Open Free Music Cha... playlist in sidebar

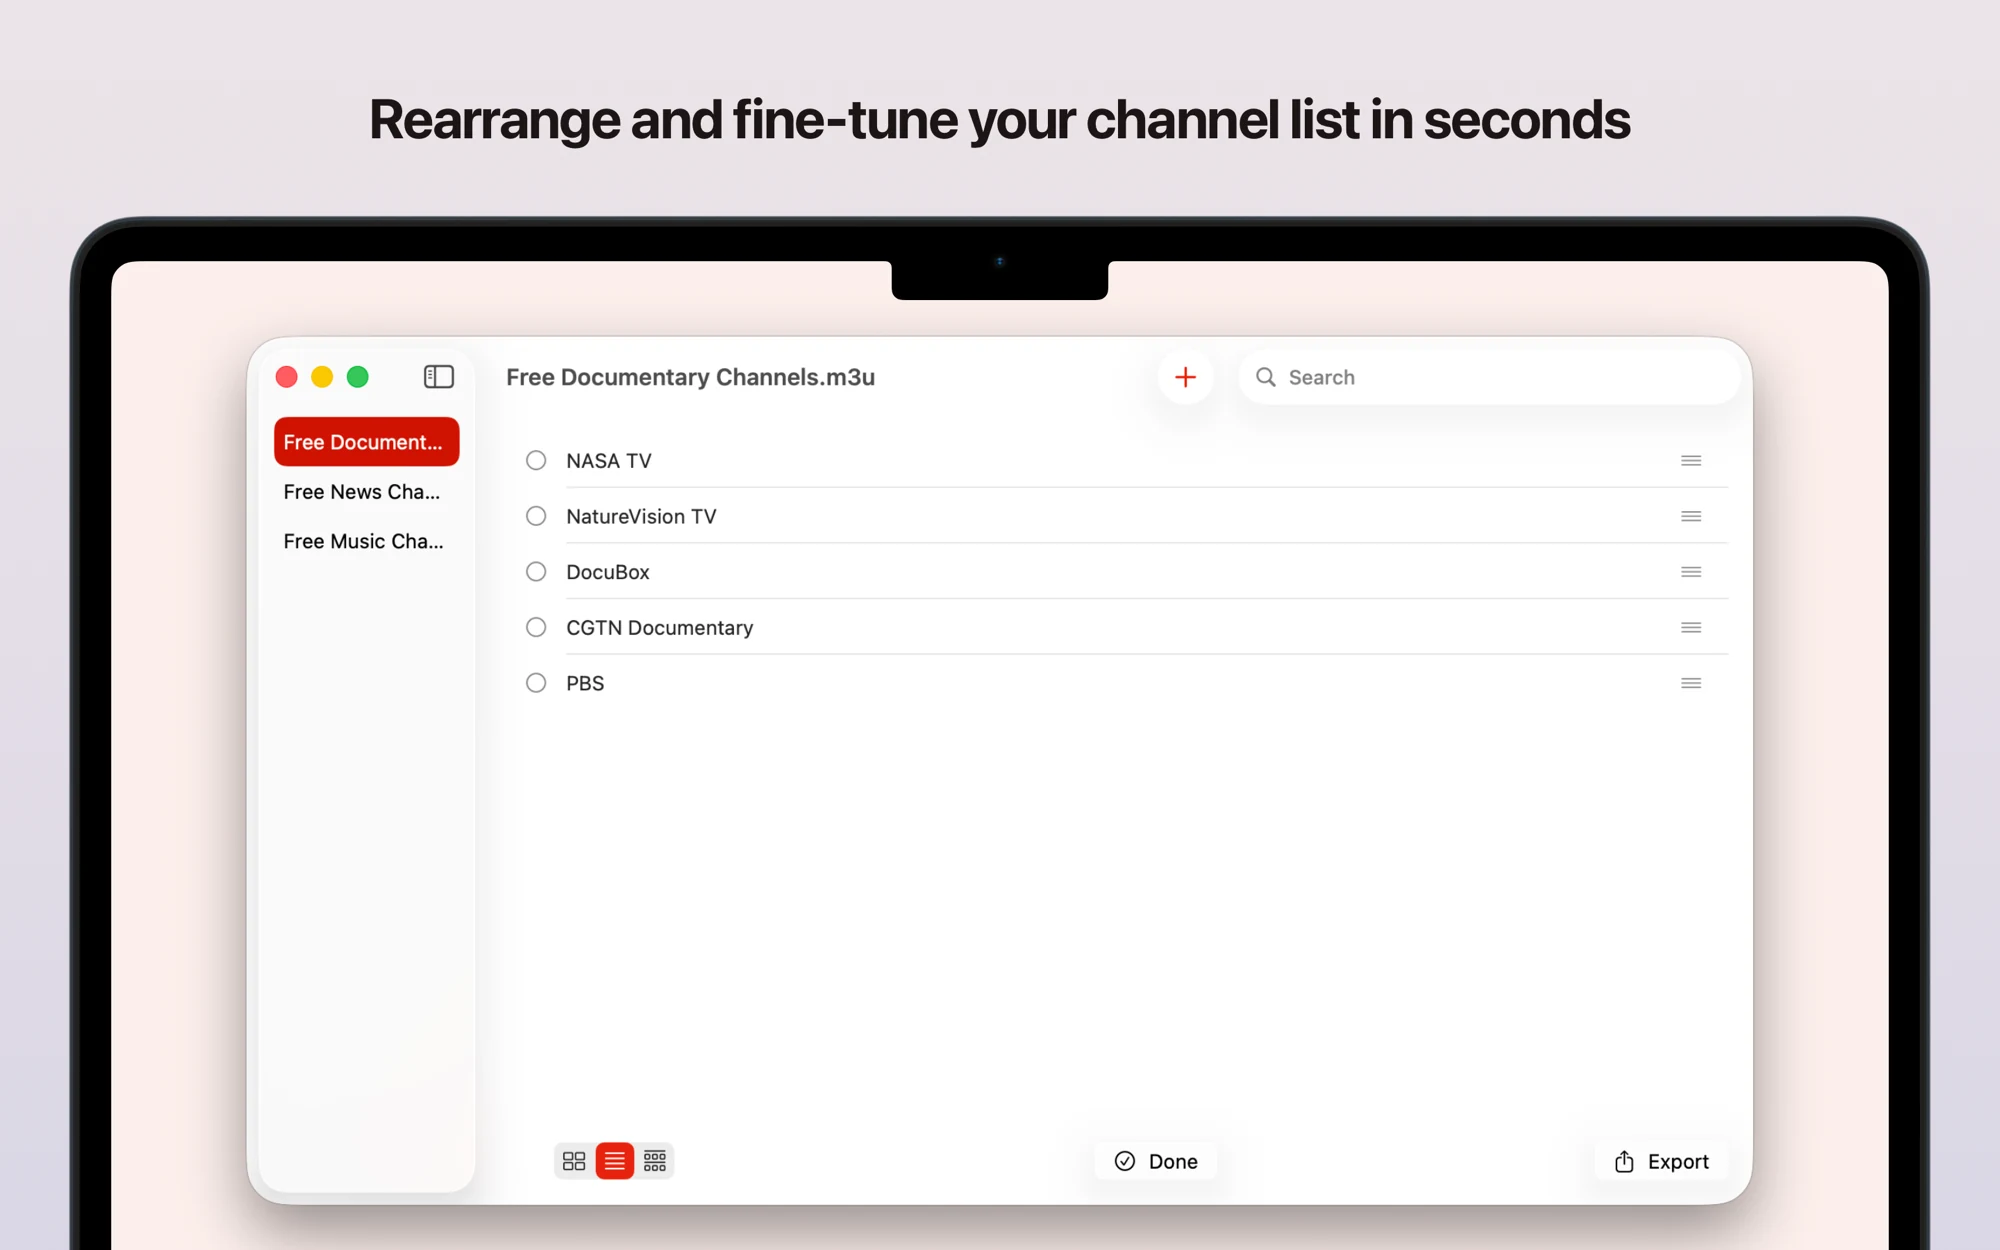pyautogui.click(x=366, y=541)
